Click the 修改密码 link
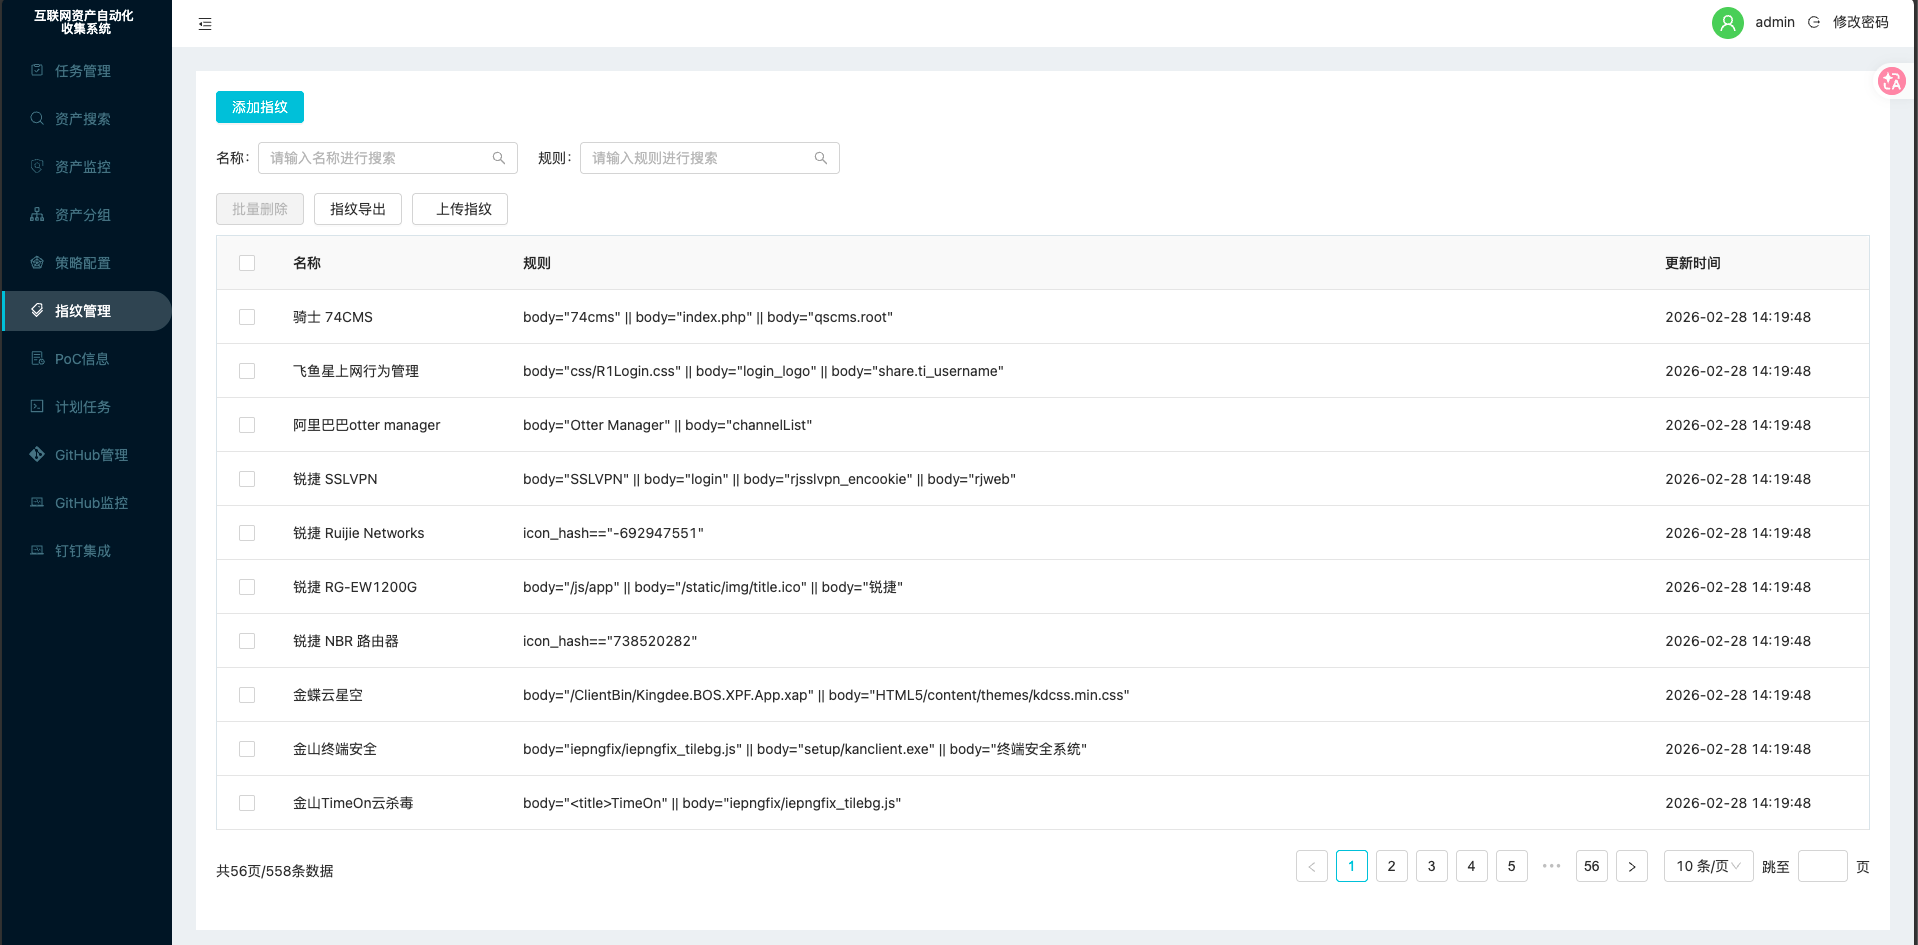The width and height of the screenshot is (1918, 945). coord(1860,22)
